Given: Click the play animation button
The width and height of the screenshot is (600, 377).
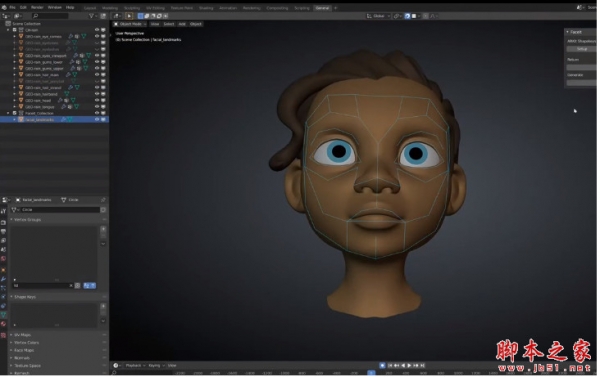Looking at the screenshot, I should point(410,366).
